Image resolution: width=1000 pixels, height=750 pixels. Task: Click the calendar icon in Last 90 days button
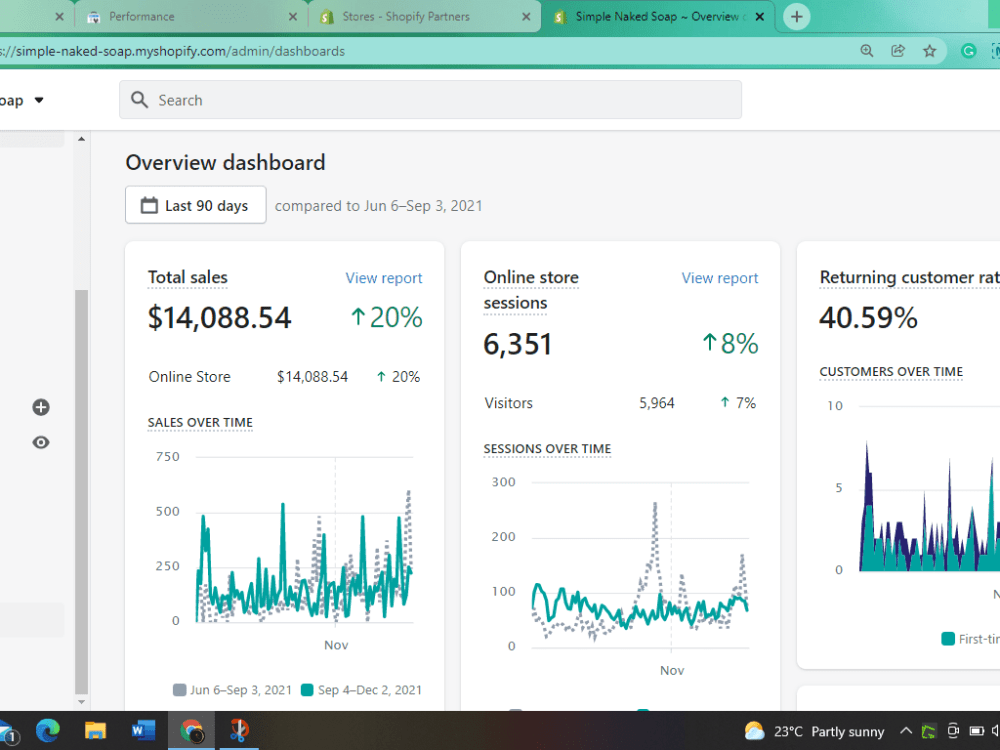pos(149,205)
